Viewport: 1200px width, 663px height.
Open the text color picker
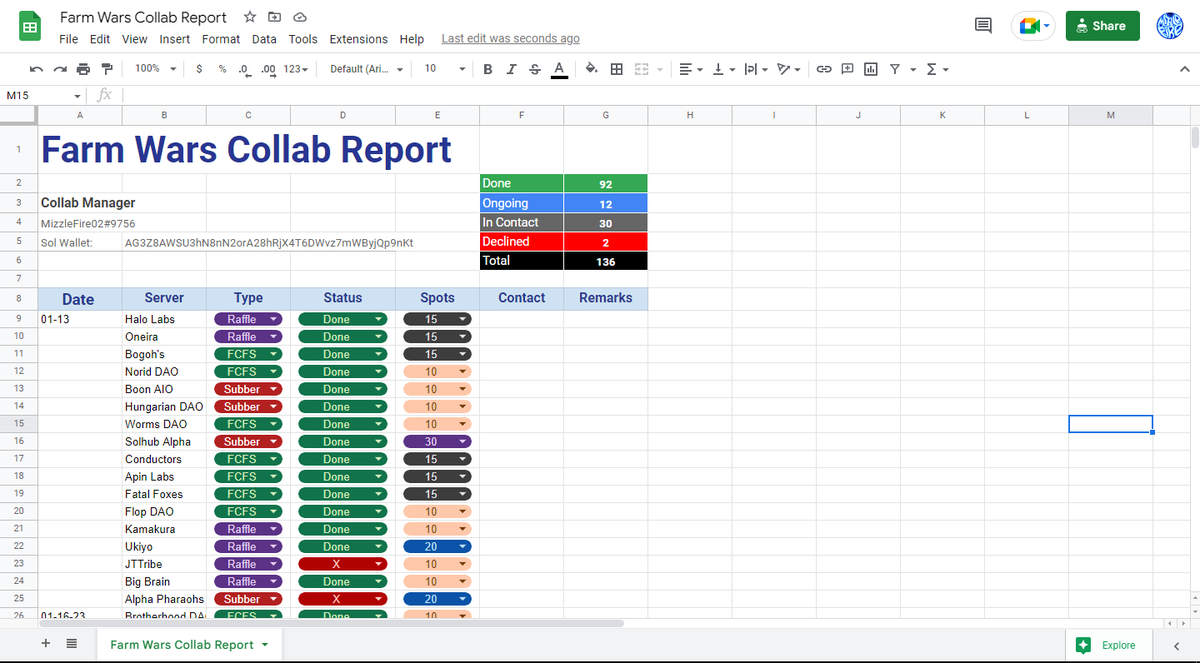point(559,69)
